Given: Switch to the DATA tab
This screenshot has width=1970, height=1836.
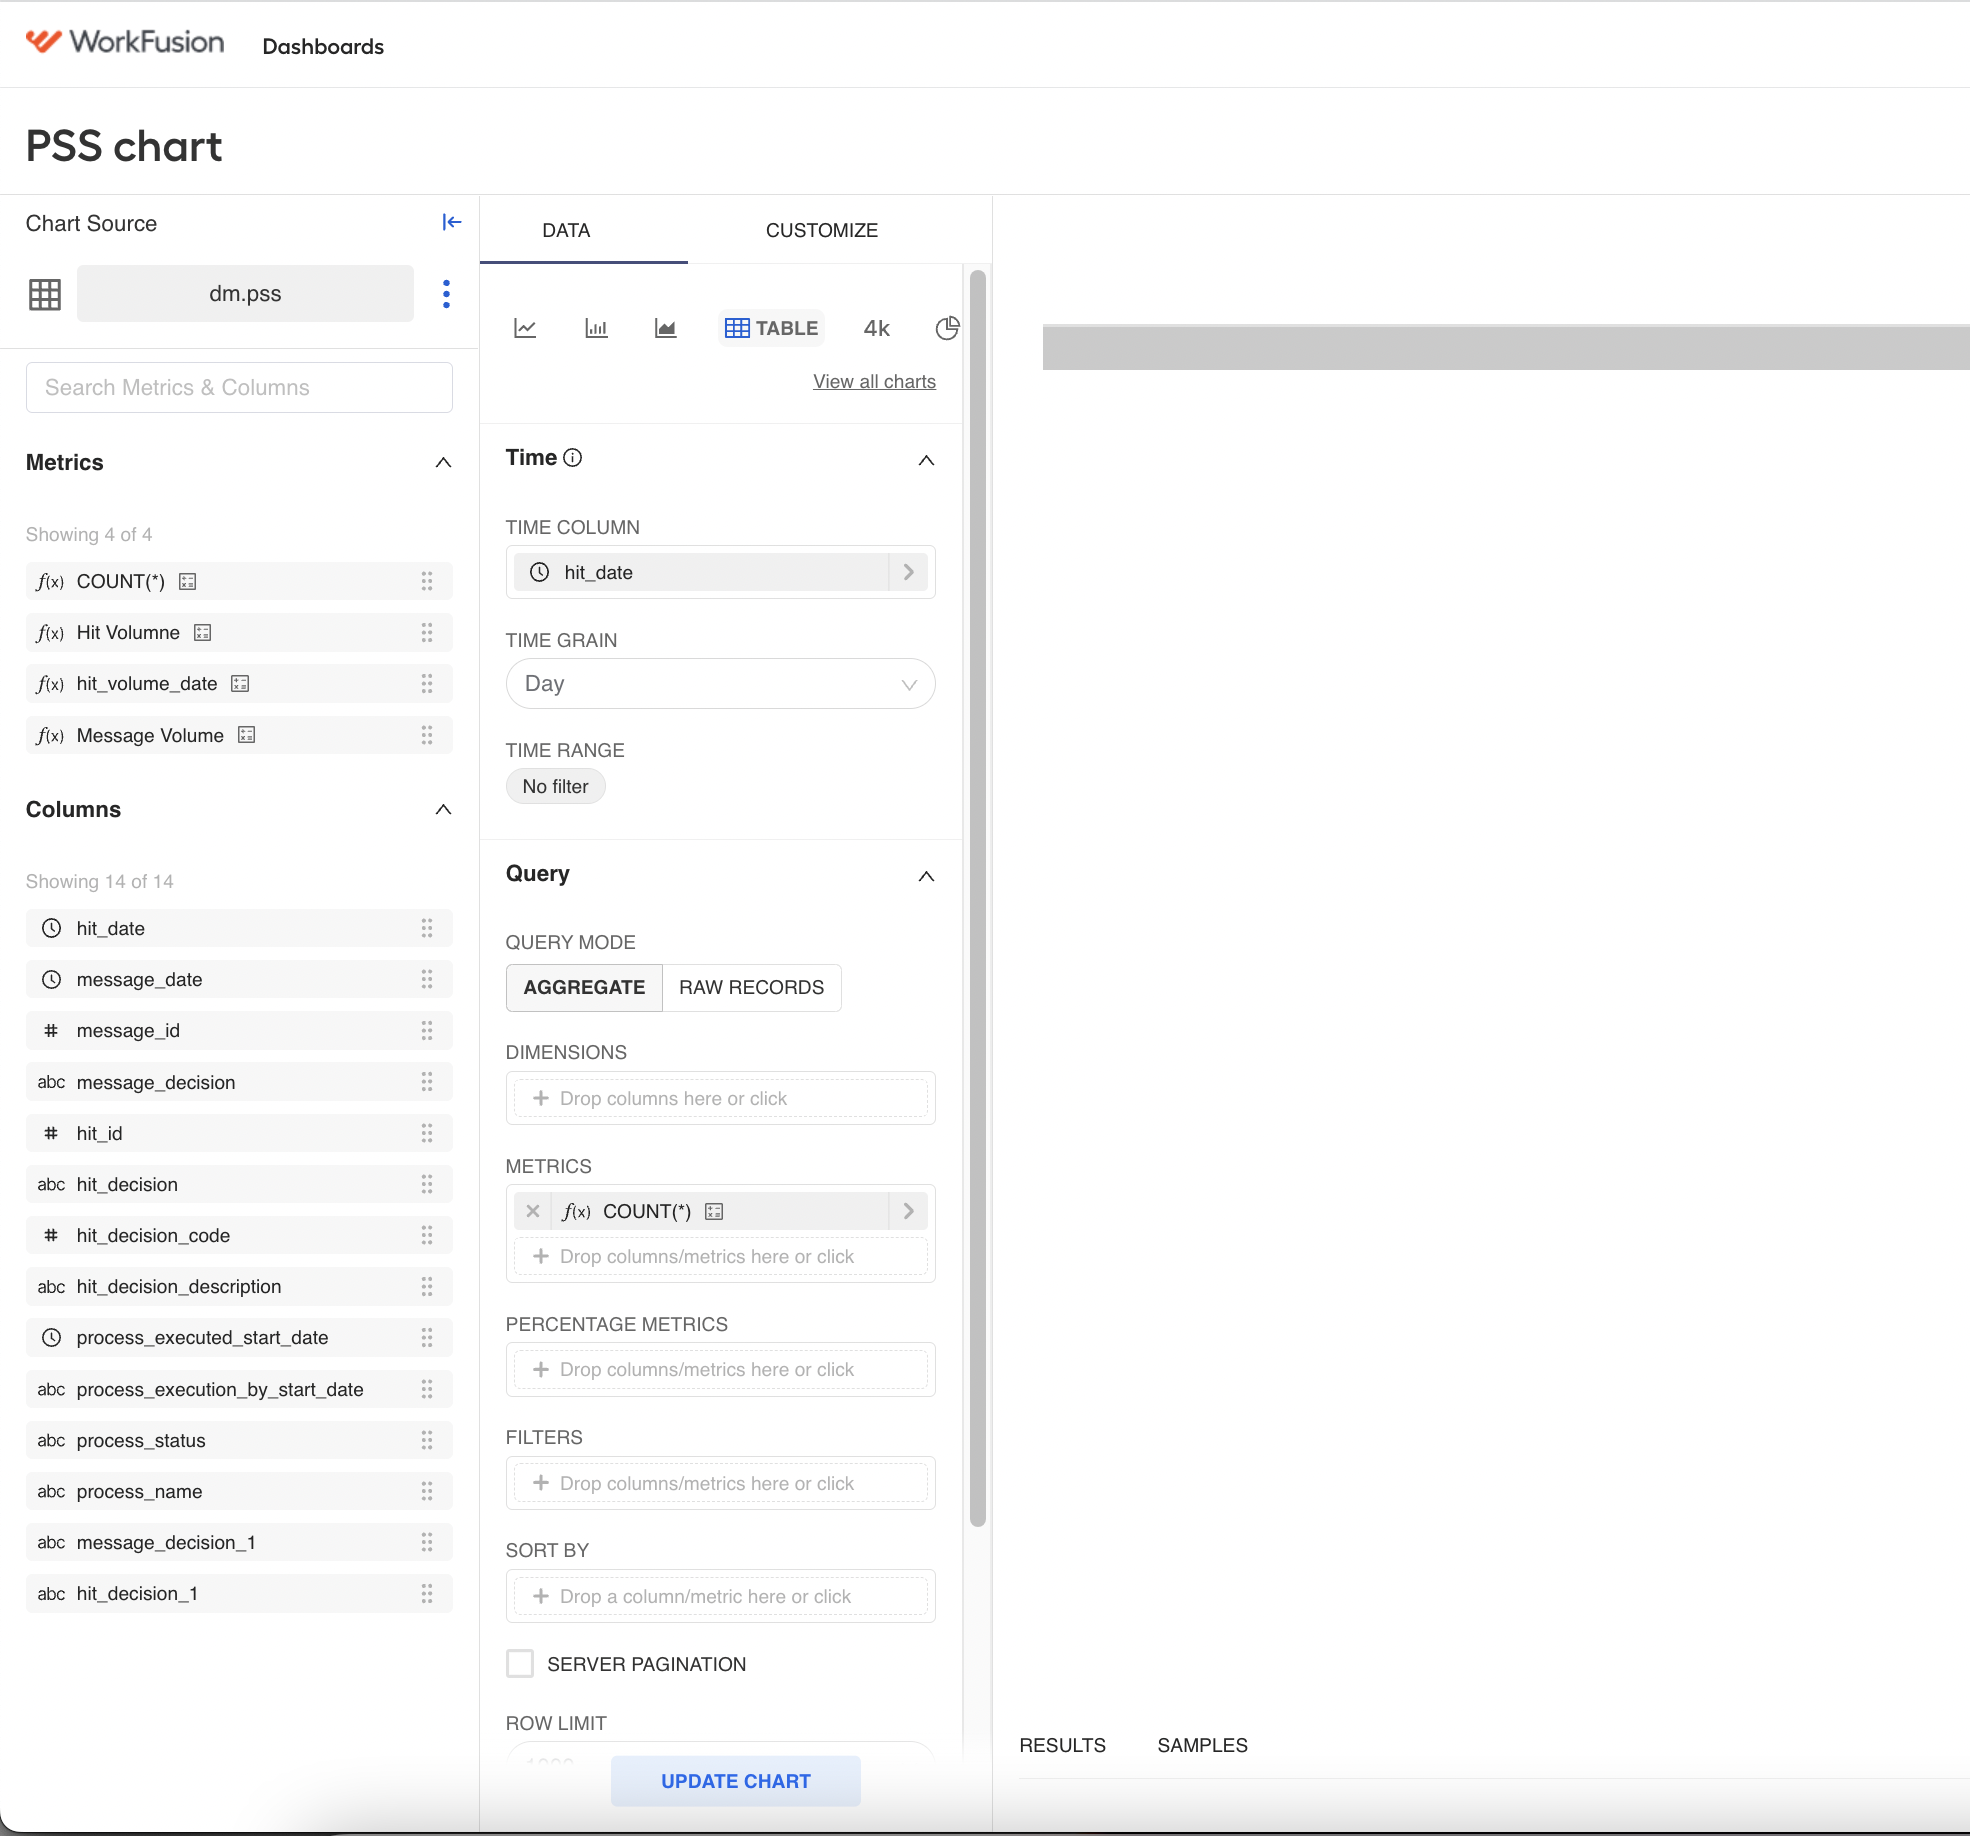Looking at the screenshot, I should point(566,230).
